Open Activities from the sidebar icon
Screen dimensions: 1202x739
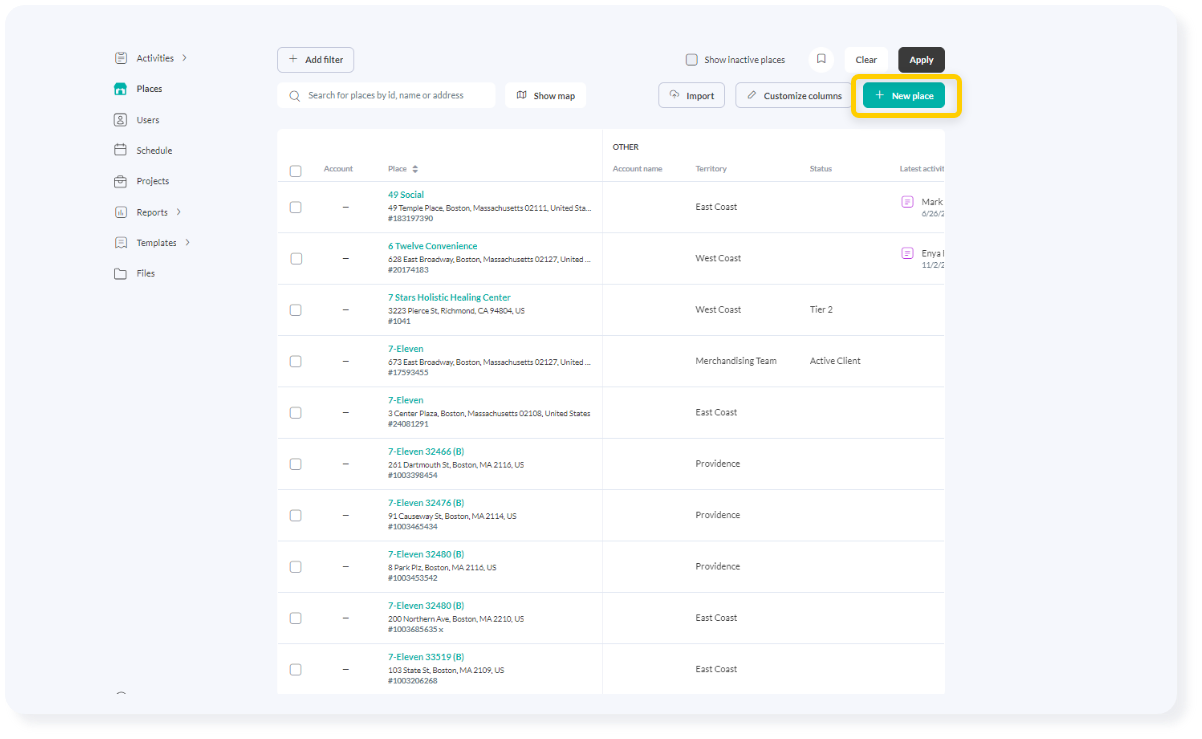tap(121, 58)
